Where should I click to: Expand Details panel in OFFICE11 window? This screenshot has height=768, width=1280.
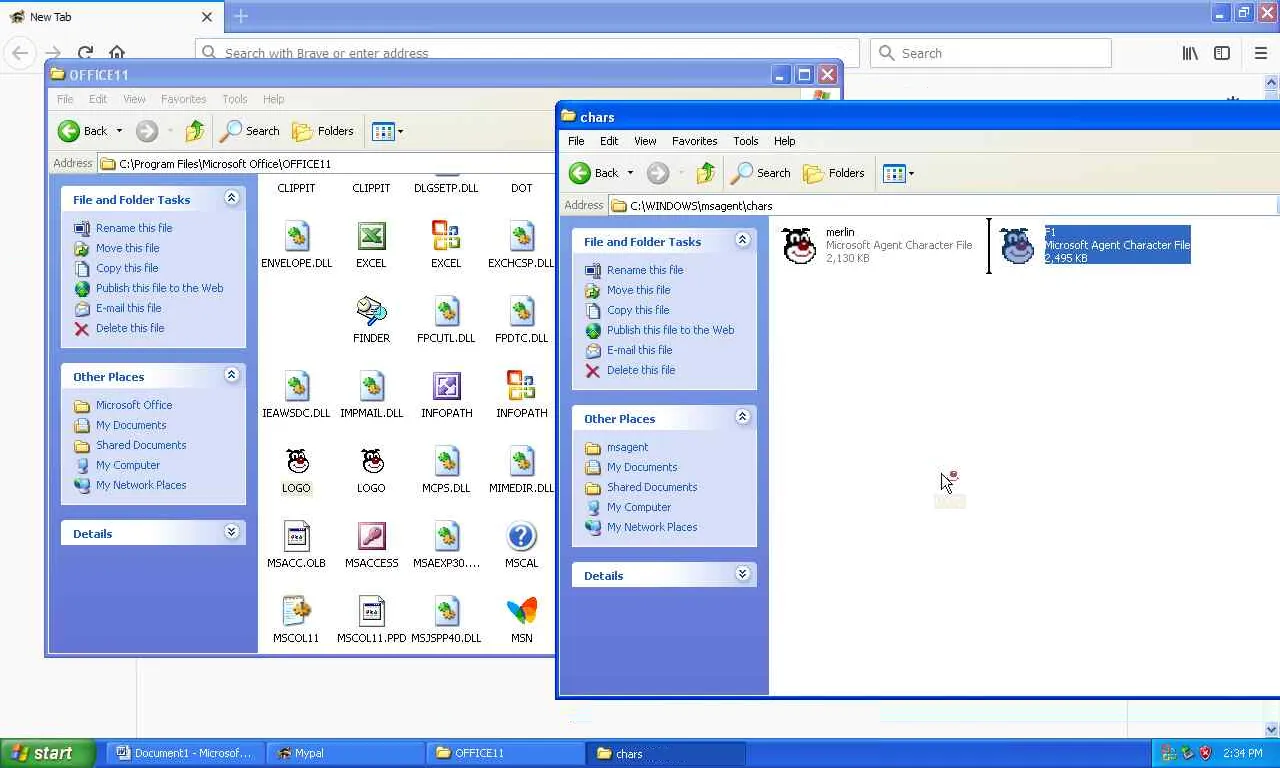(x=232, y=532)
